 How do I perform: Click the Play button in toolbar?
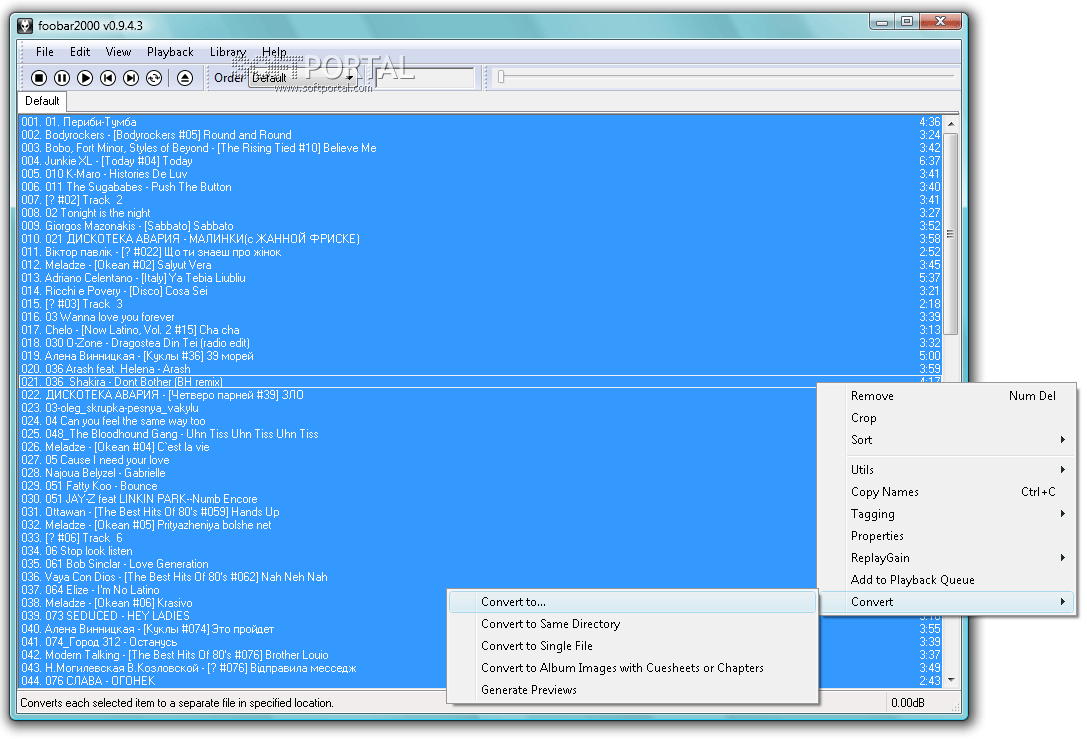(x=85, y=78)
